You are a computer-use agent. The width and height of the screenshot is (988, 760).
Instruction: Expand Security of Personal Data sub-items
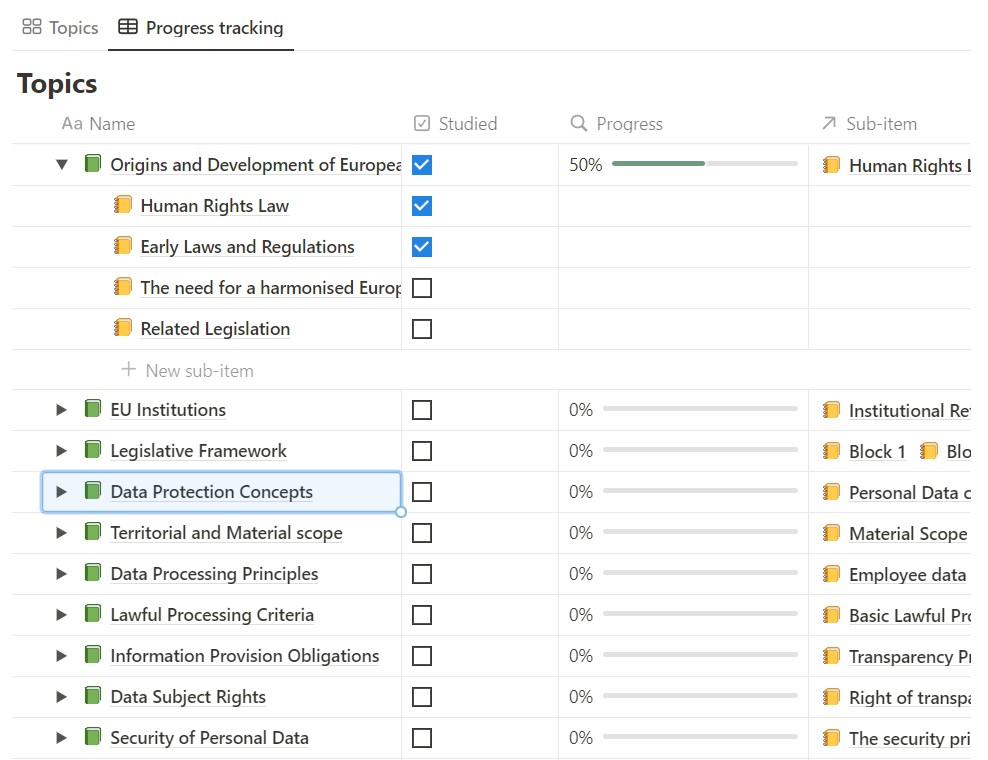coord(62,738)
